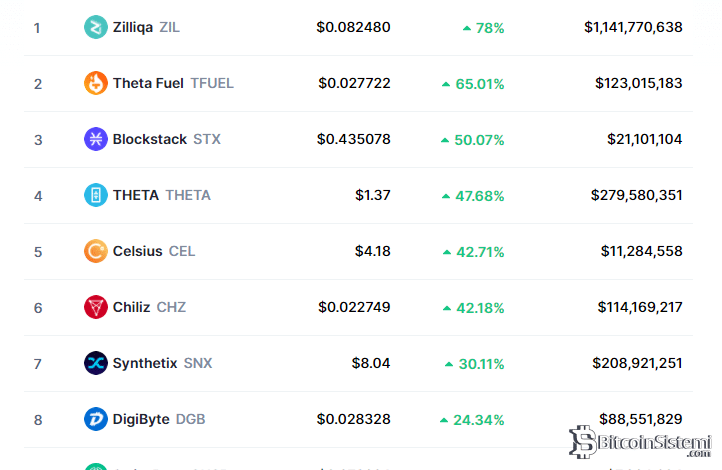Click THETA's $1.37 price value

pos(373,196)
